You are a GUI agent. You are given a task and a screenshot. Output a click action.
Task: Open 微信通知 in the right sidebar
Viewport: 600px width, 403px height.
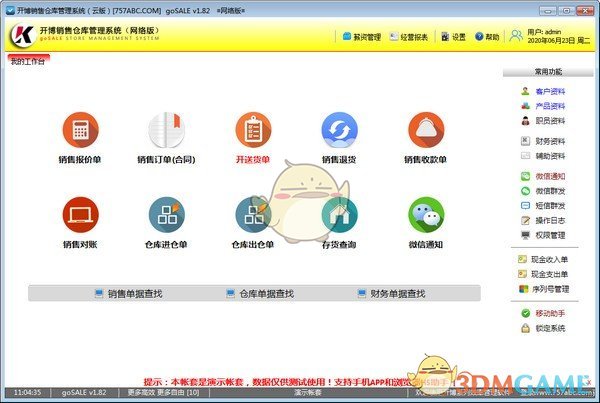(x=543, y=176)
